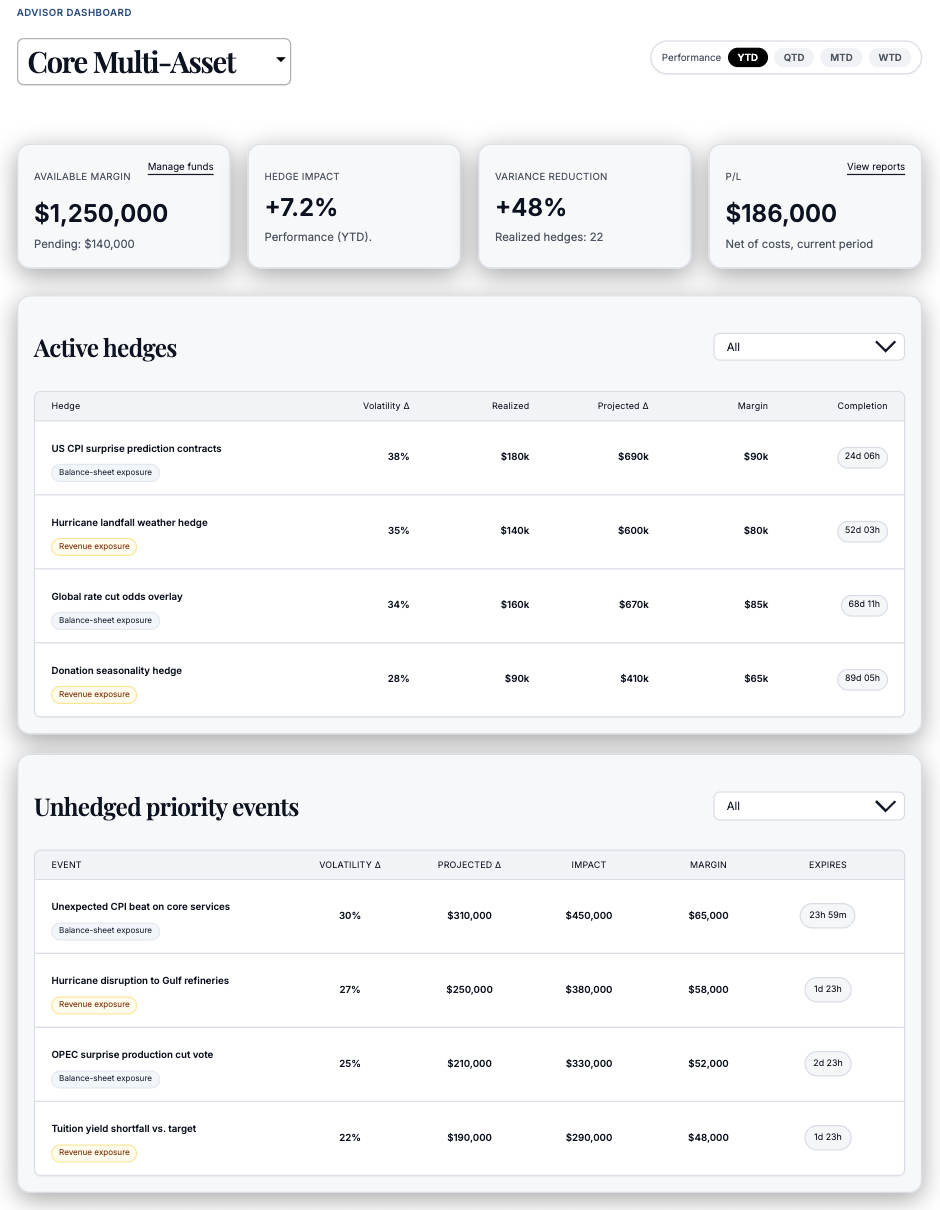Click the 24d 06h completion pill
Image resolution: width=940 pixels, height=1210 pixels.
point(862,457)
